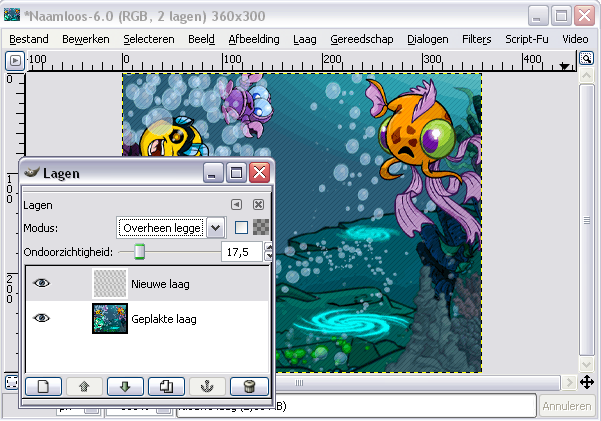Close the Lagen tab with small X
Screen dimensions: 601x421
coord(259,205)
